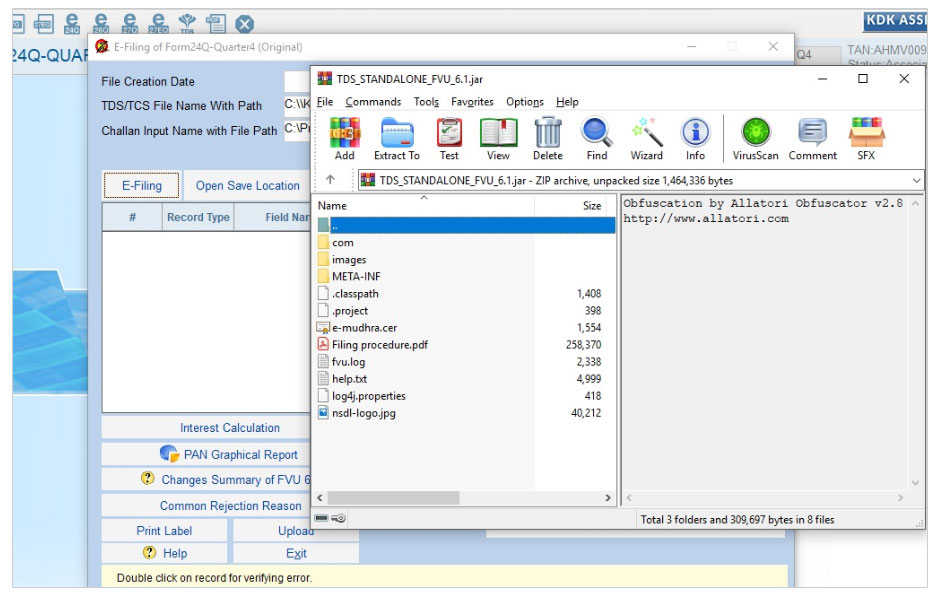
Task: Click the 24Q icon in KDK toolbar
Action: 71,23
